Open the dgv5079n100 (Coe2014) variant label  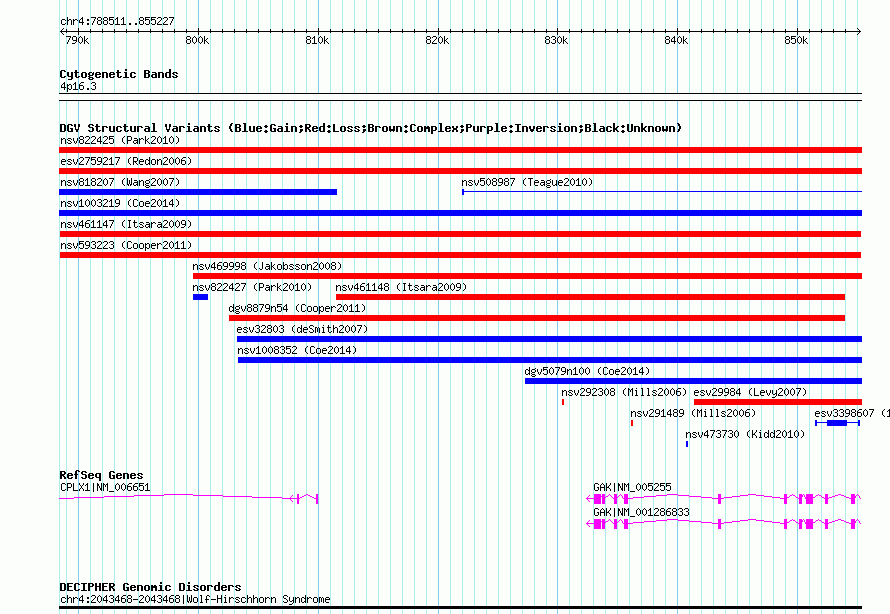point(587,371)
